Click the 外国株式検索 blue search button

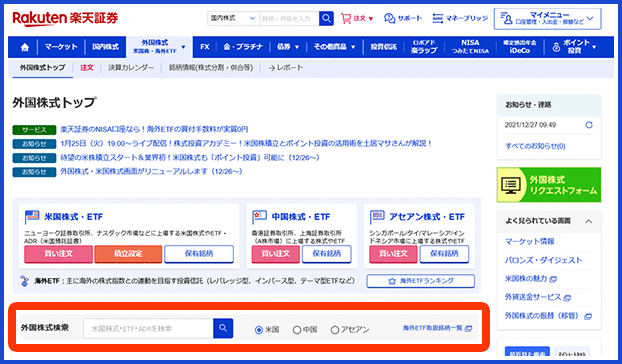223,328
